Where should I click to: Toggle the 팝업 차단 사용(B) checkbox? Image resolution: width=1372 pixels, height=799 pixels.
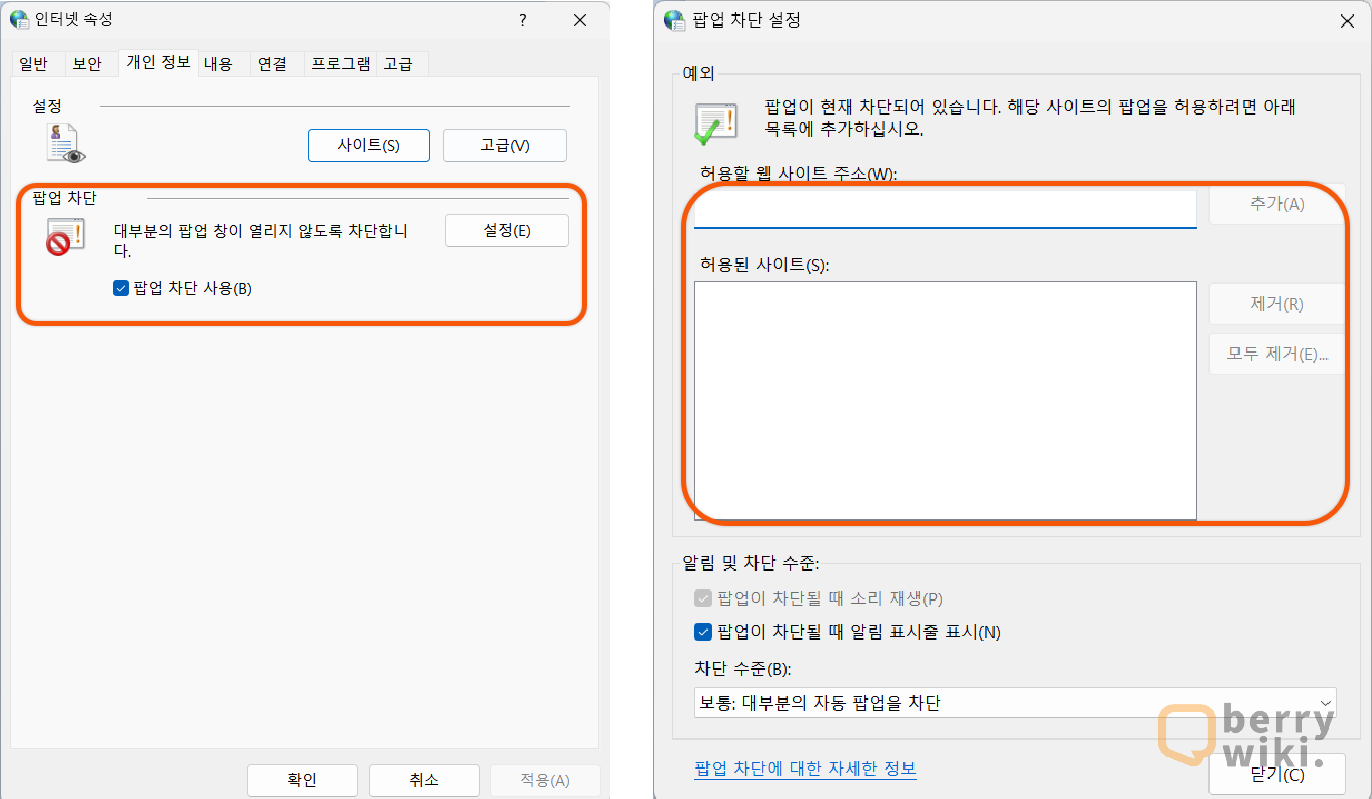(x=121, y=288)
